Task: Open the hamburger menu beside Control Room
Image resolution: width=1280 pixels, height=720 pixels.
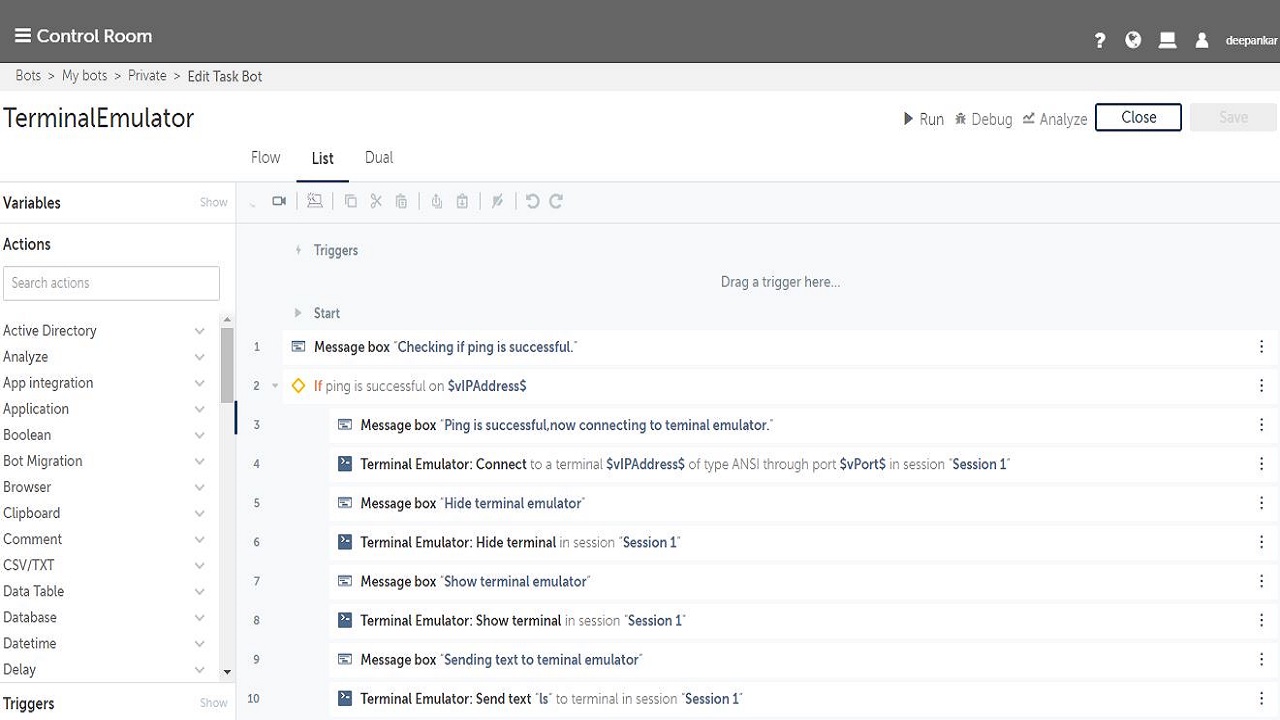Action: pyautogui.click(x=22, y=36)
